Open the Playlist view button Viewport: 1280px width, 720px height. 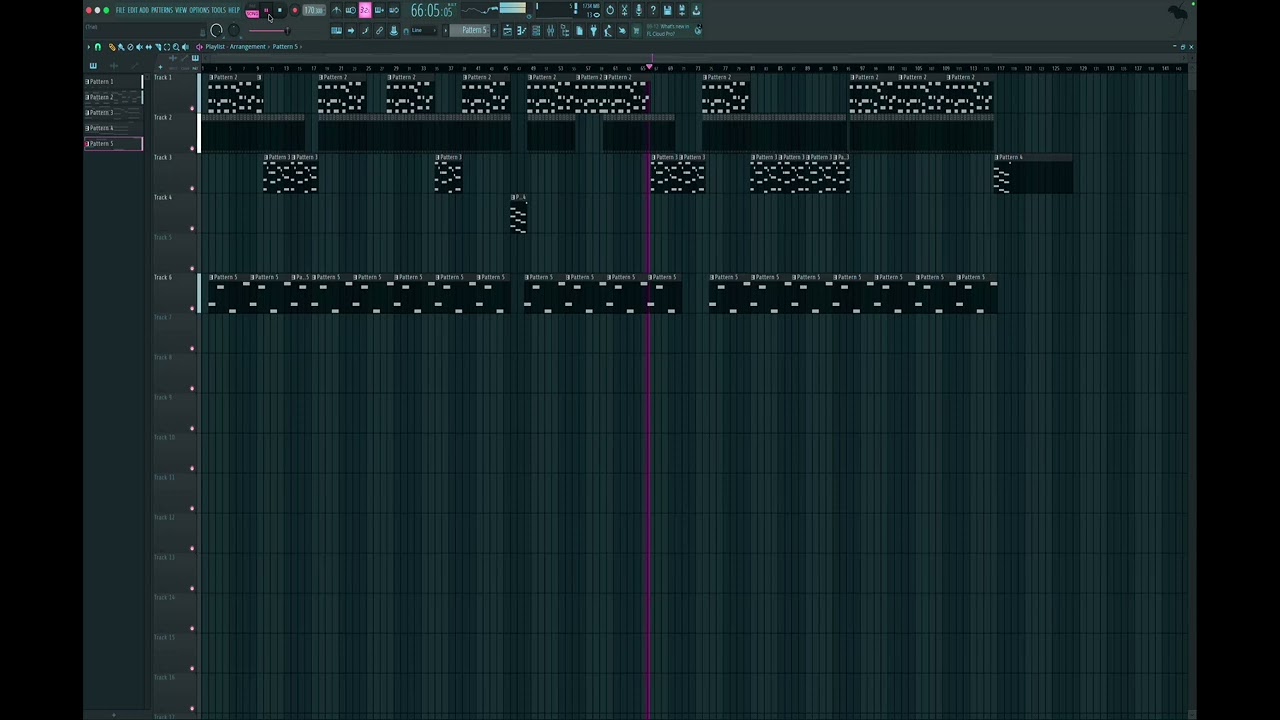click(x=507, y=31)
